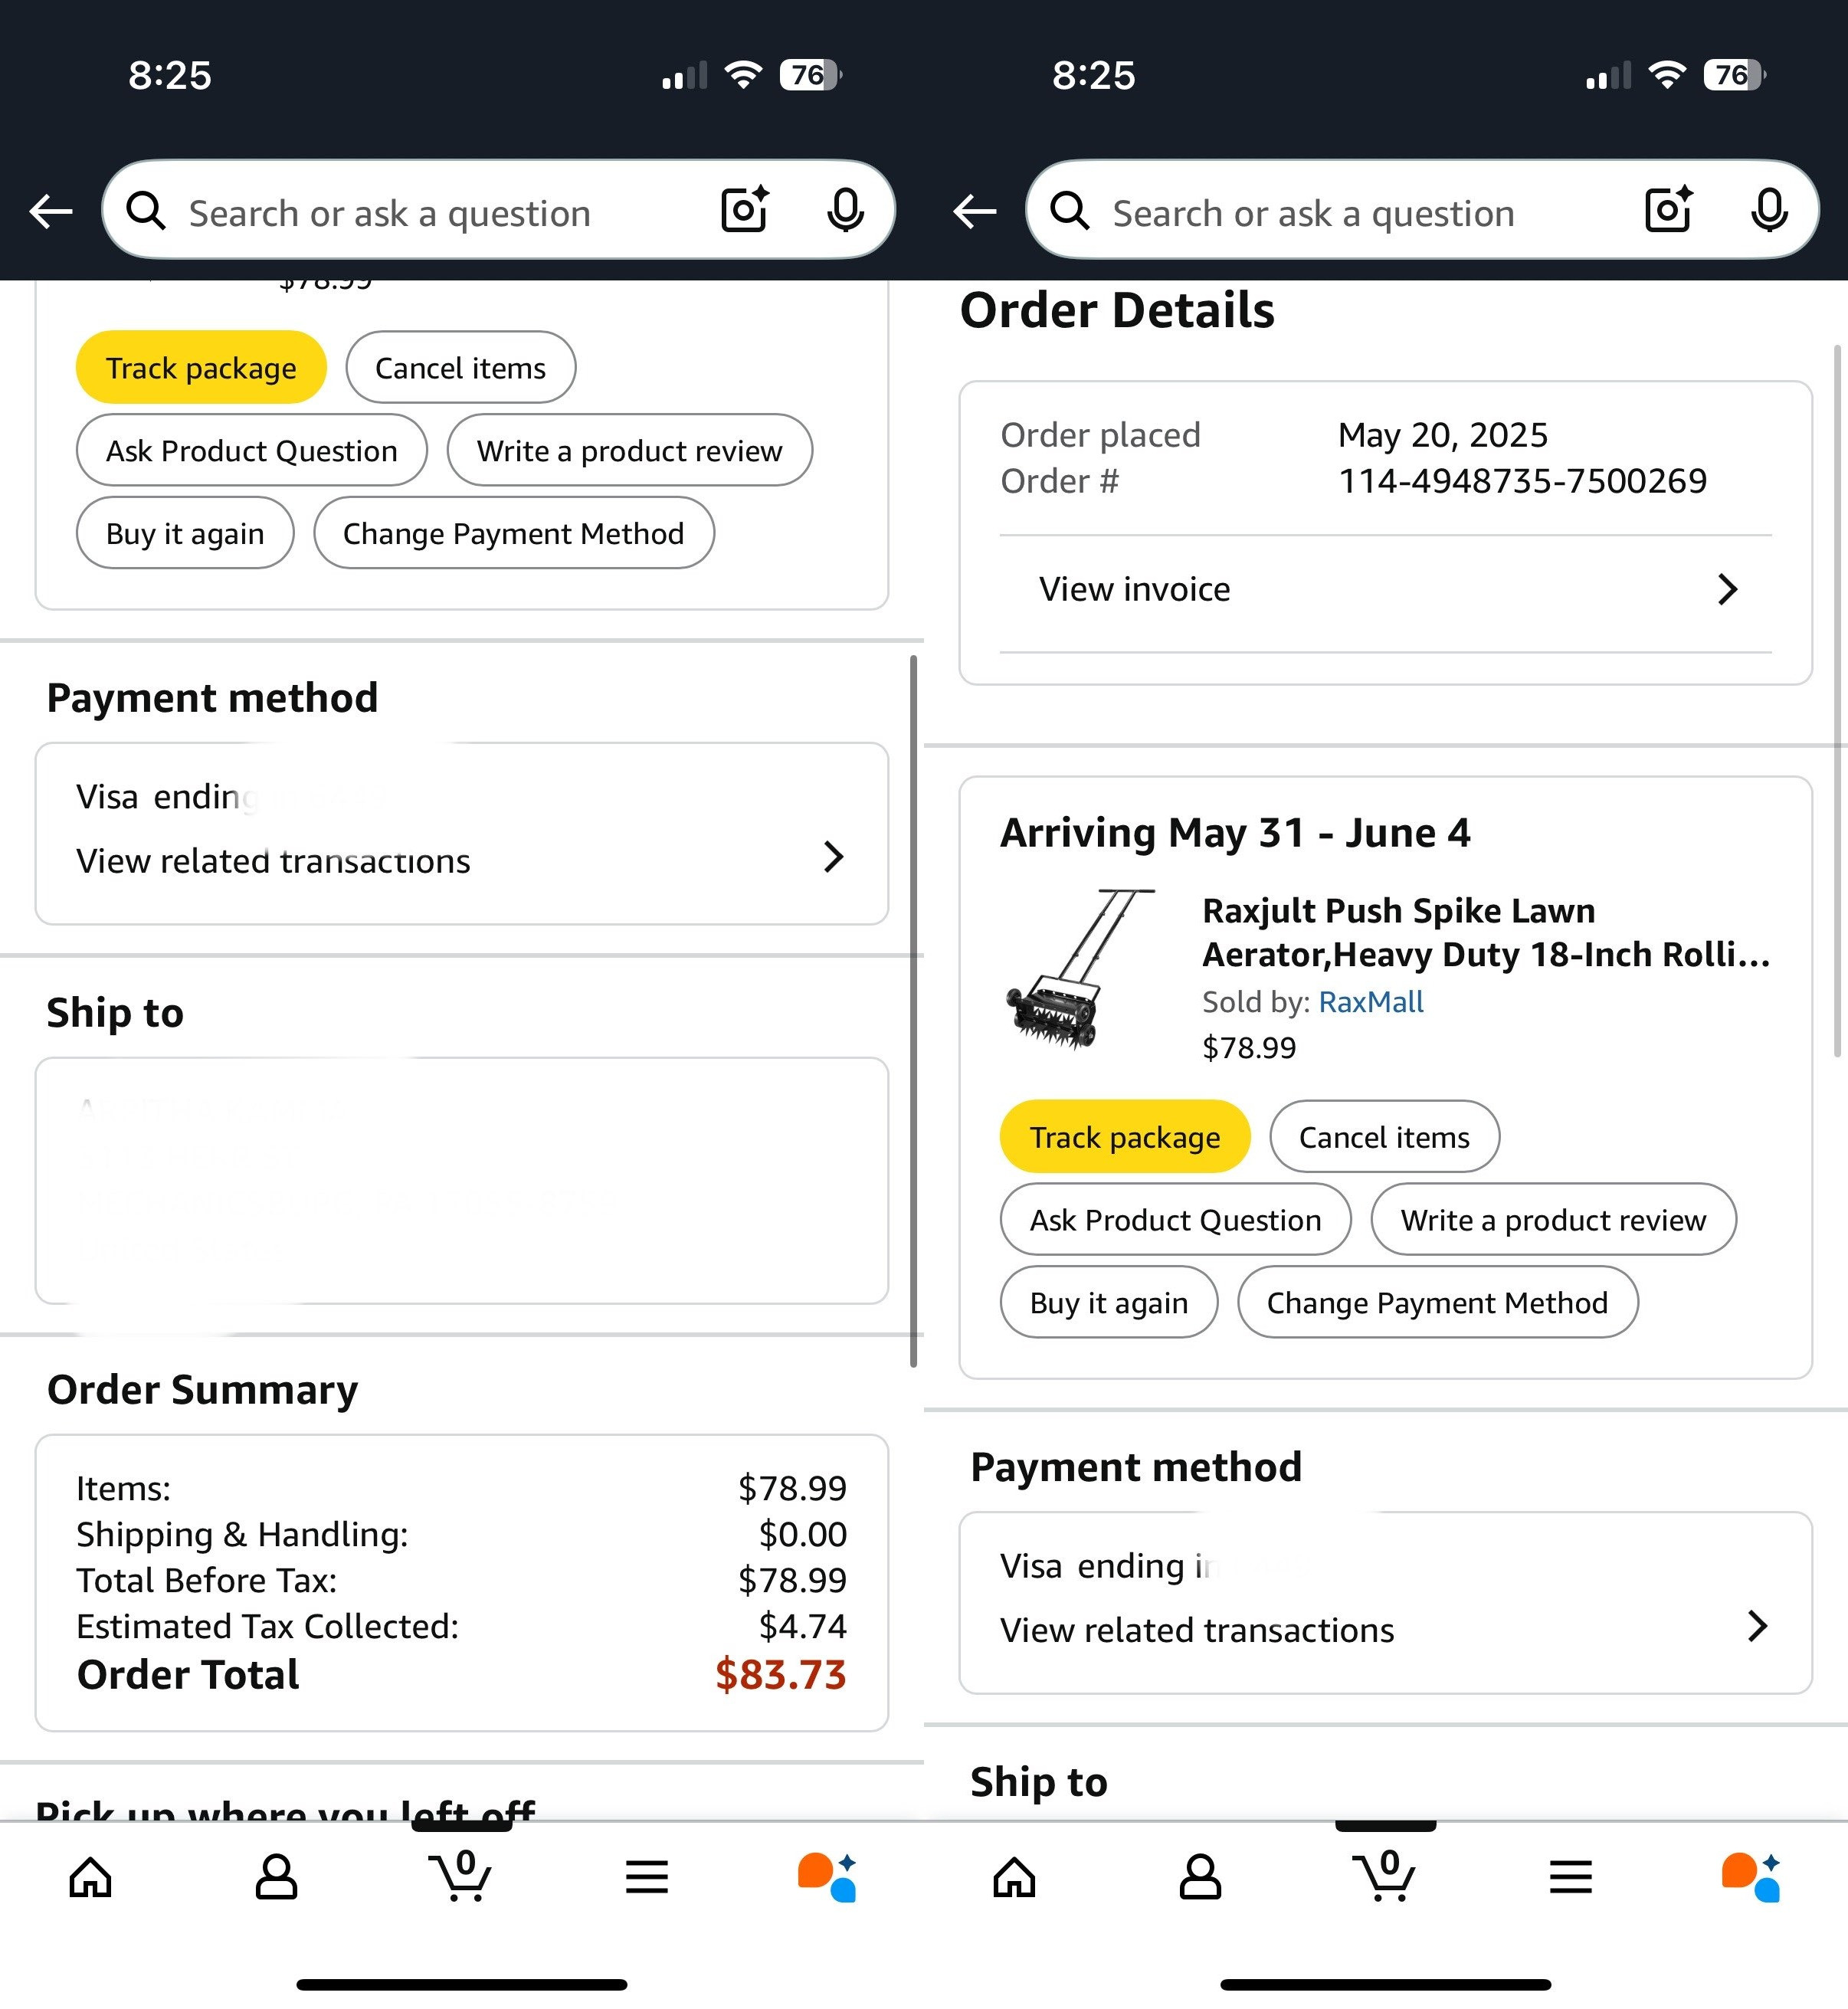Tap Change Payment Method on right screen
This screenshot has height=2009, width=1848.
coord(1437,1303)
